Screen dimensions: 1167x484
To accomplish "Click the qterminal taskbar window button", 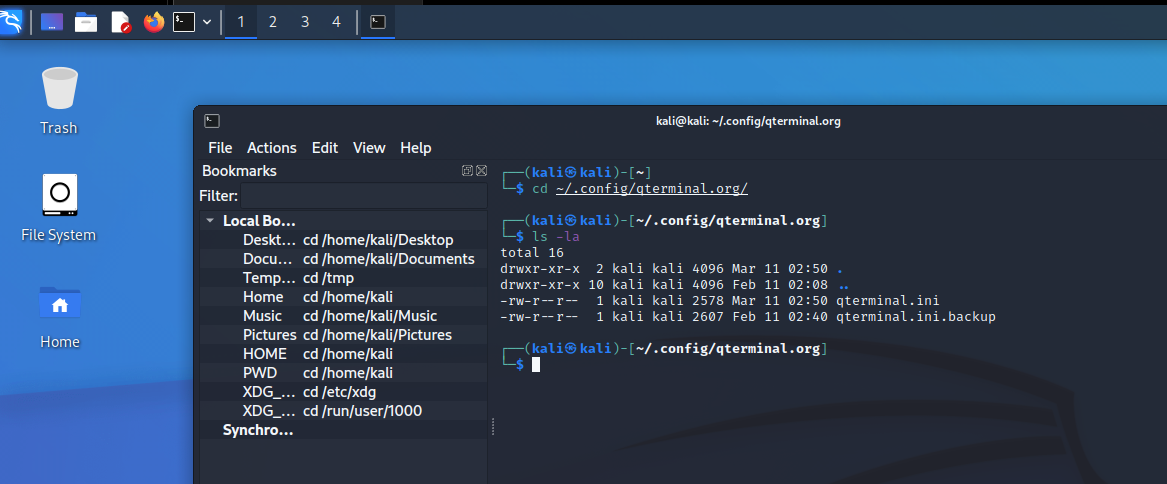I will point(378,21).
